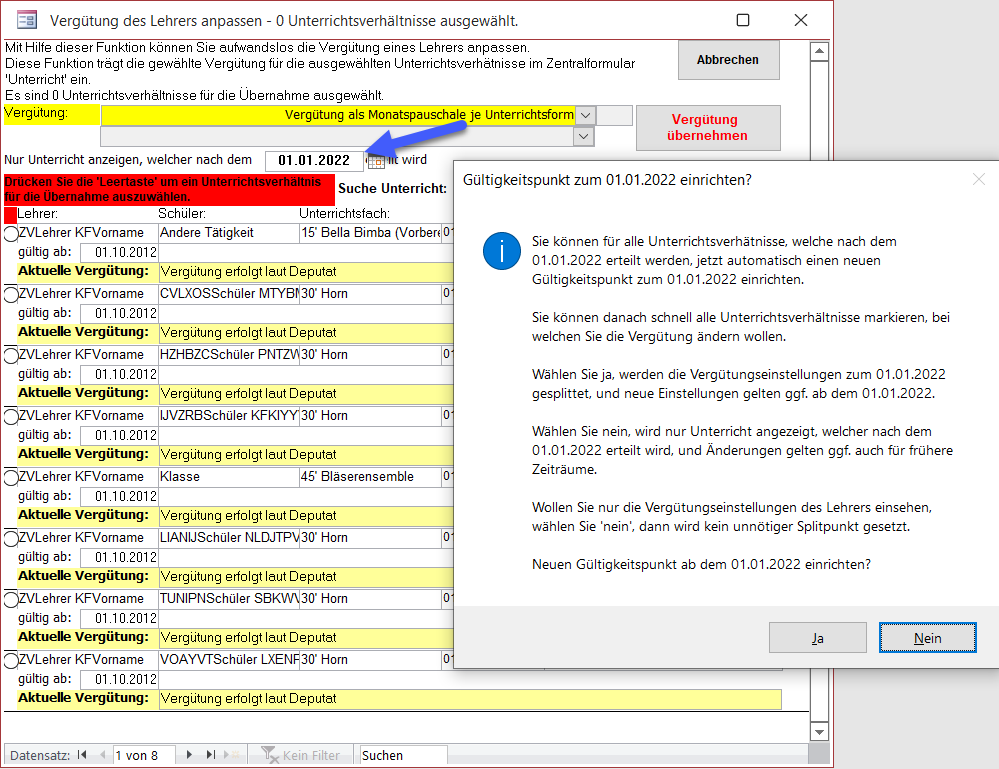The image size is (999, 769).
Task: Click the Suchen search box
Action: coord(403,755)
